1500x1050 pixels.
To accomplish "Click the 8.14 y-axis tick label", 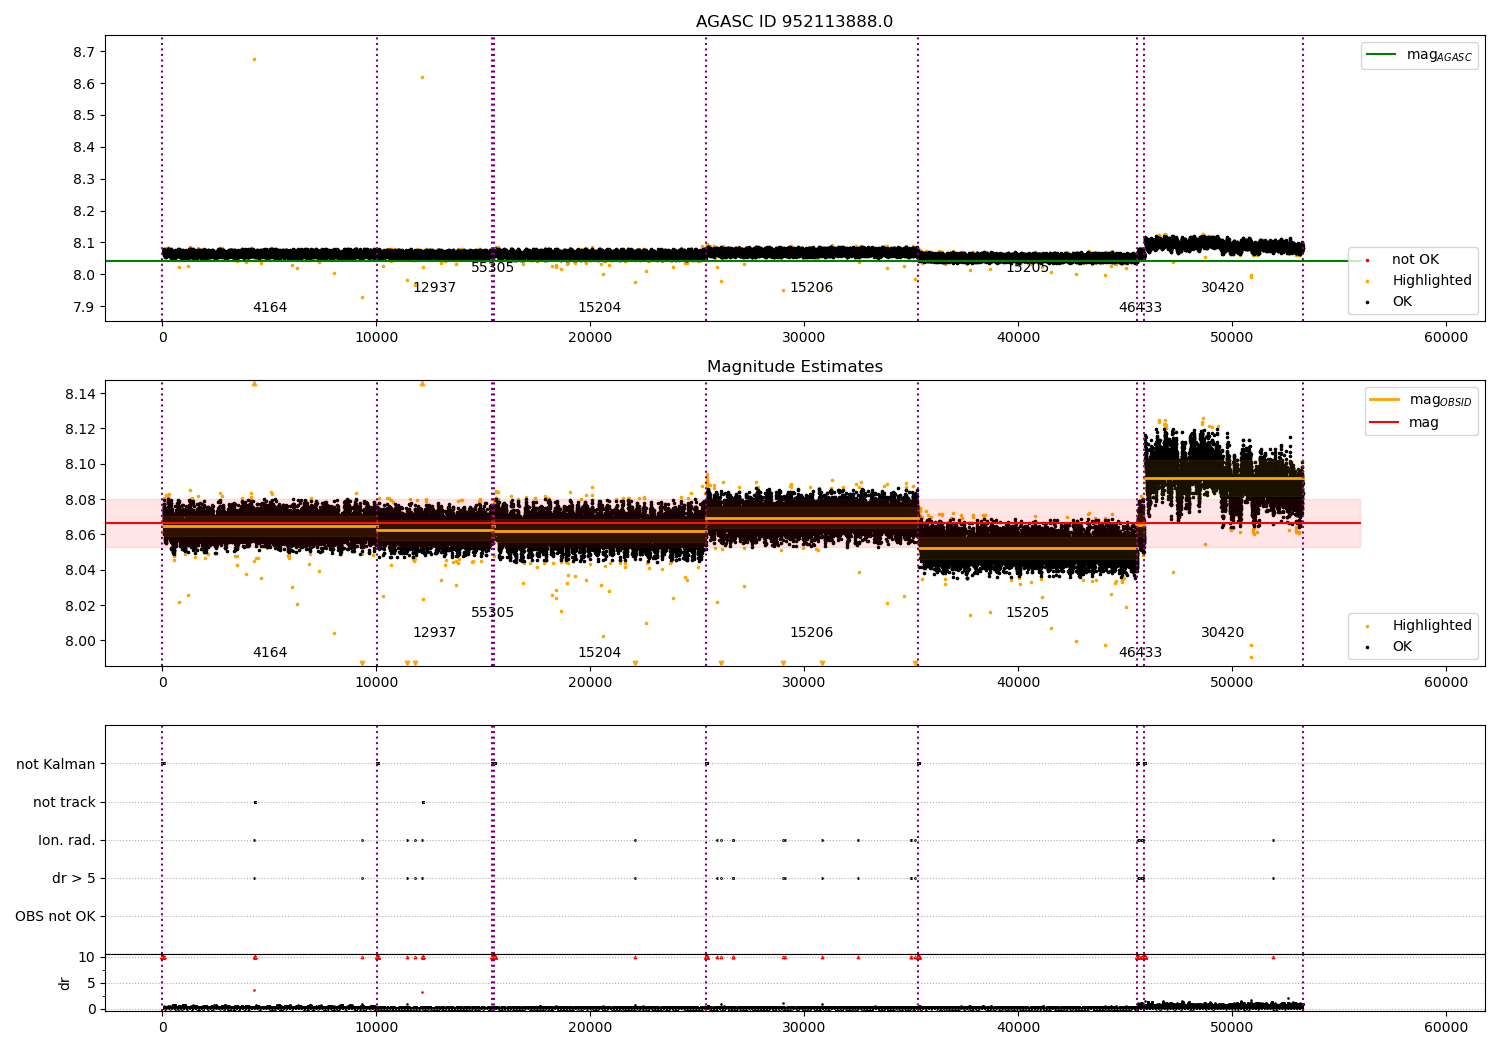I will point(80,394).
